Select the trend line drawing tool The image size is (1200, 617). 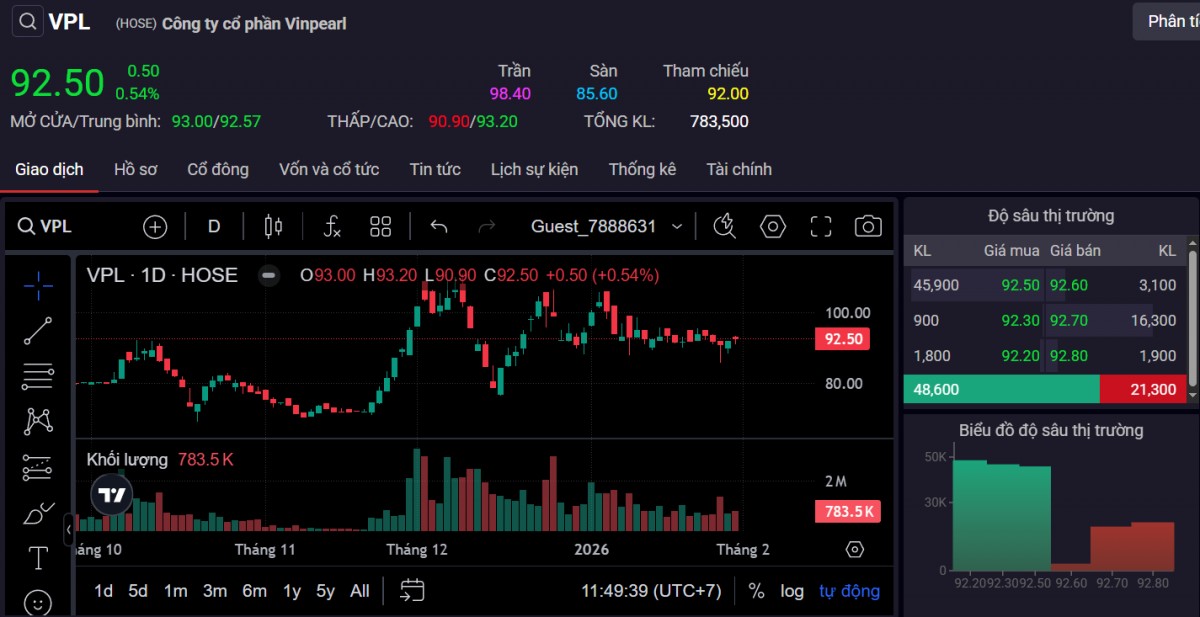click(x=37, y=332)
